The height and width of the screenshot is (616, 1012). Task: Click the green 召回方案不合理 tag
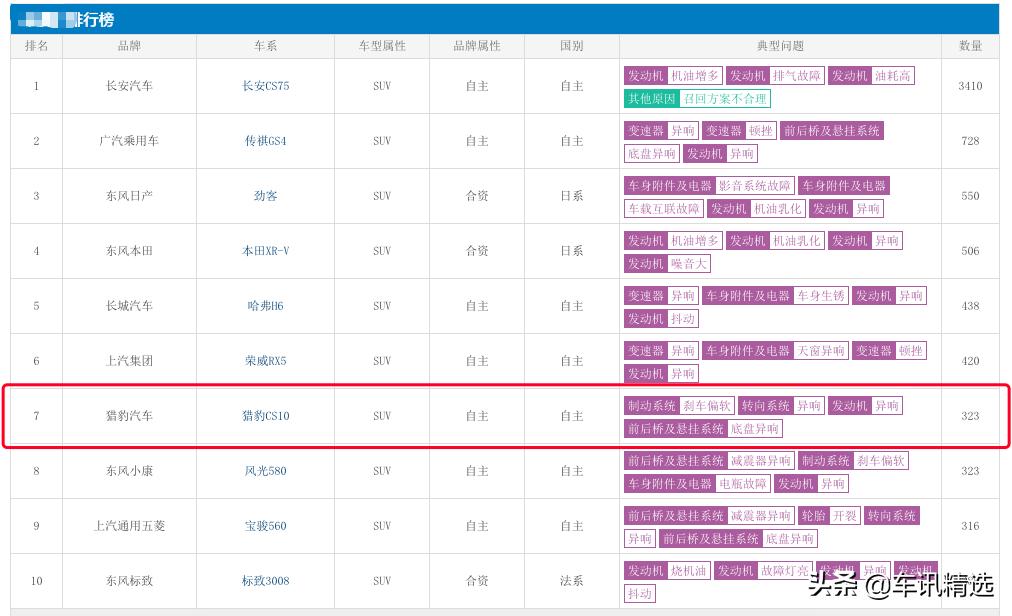[725, 98]
